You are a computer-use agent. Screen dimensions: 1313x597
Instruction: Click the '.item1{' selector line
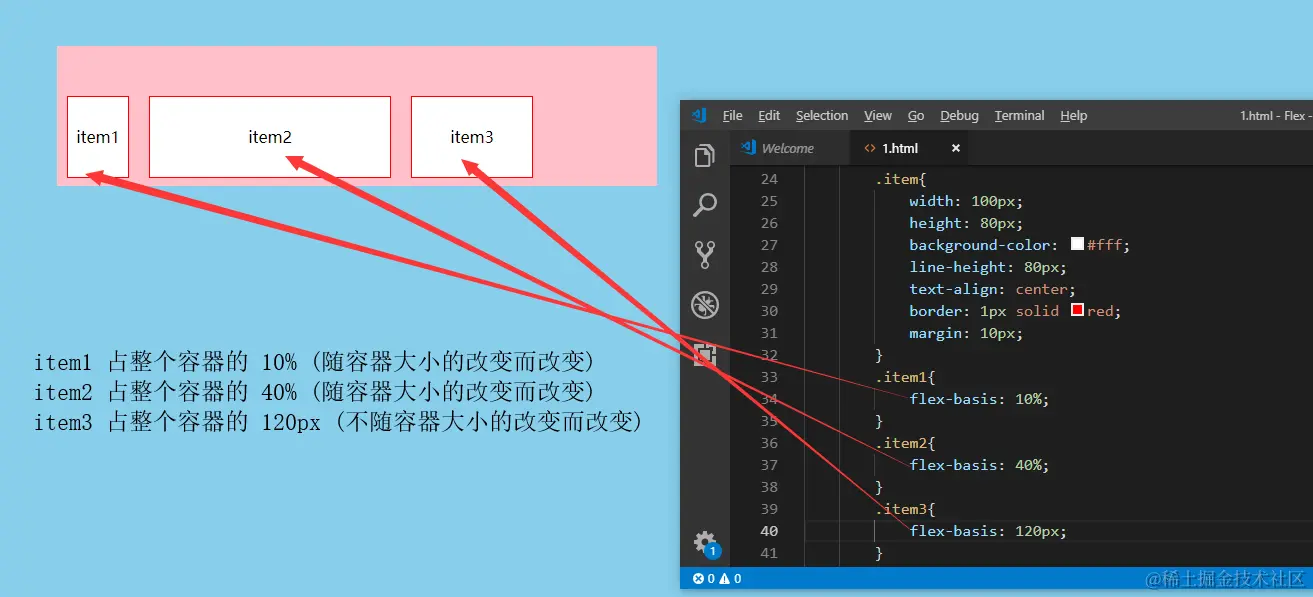pyautogui.click(x=903, y=377)
